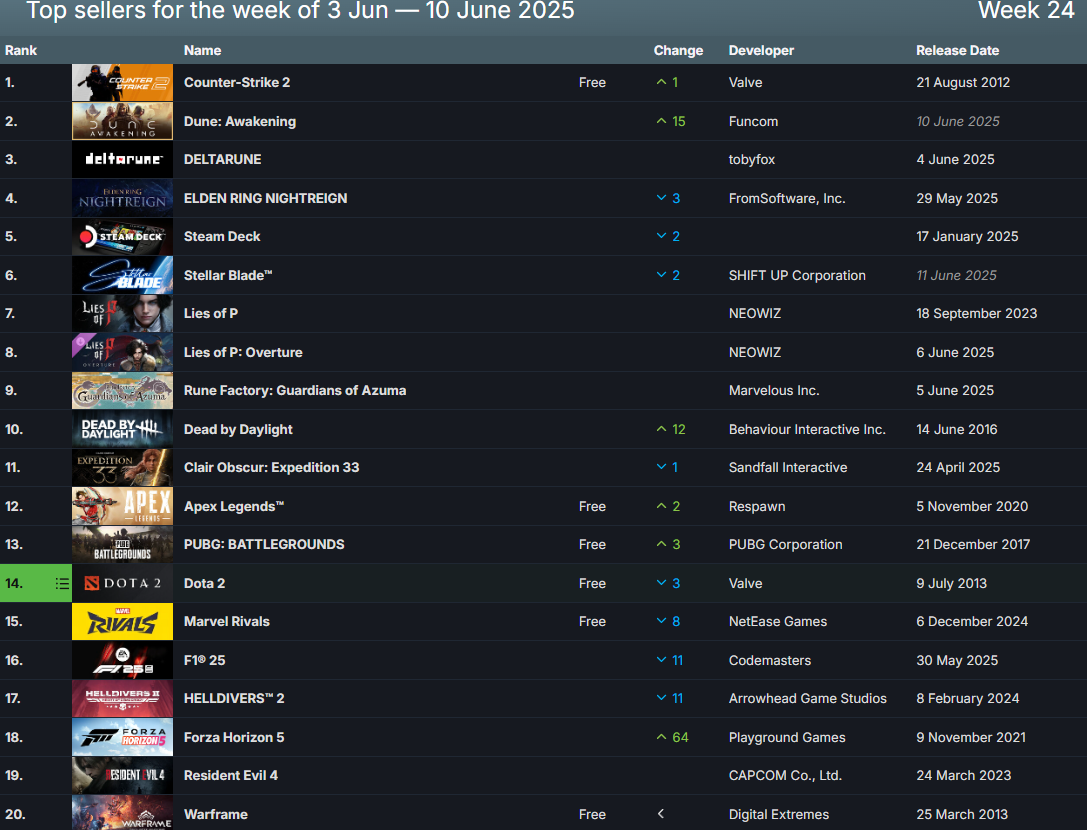Sort by the Change column header
Viewport: 1087px width, 830px height.
(x=678, y=51)
